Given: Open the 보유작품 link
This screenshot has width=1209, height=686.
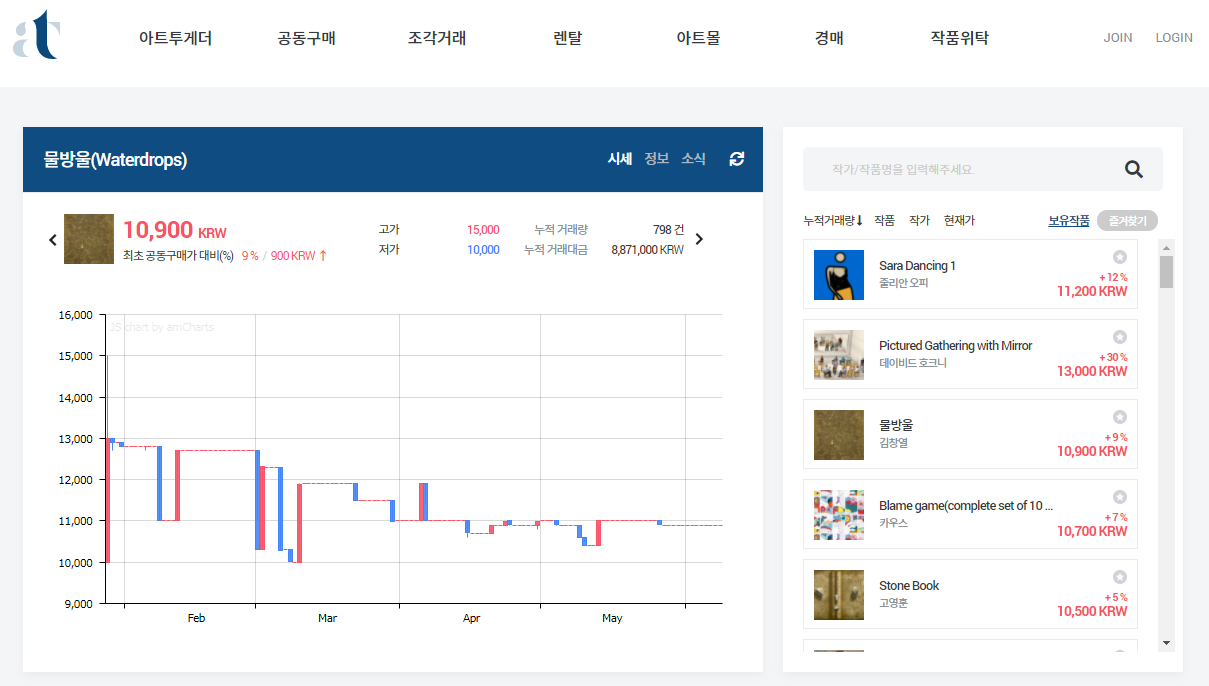Looking at the screenshot, I should pyautogui.click(x=1069, y=221).
